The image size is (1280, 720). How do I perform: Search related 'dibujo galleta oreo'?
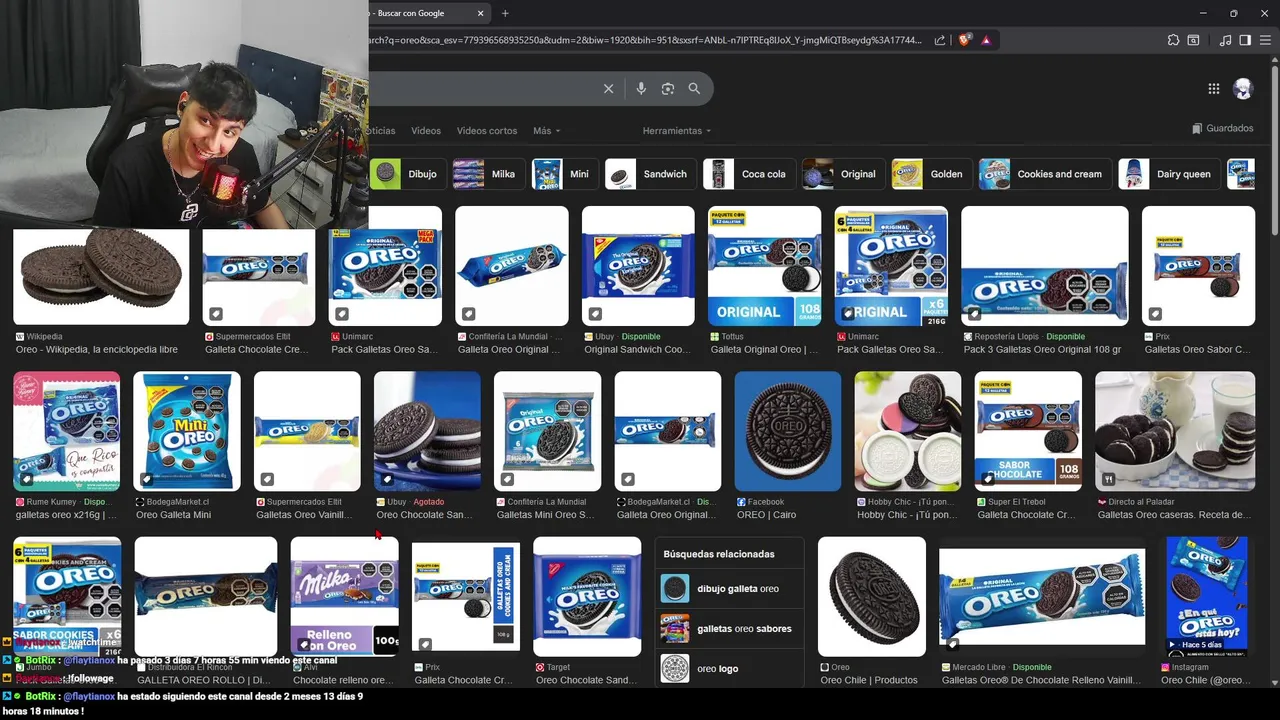pyautogui.click(x=729, y=589)
